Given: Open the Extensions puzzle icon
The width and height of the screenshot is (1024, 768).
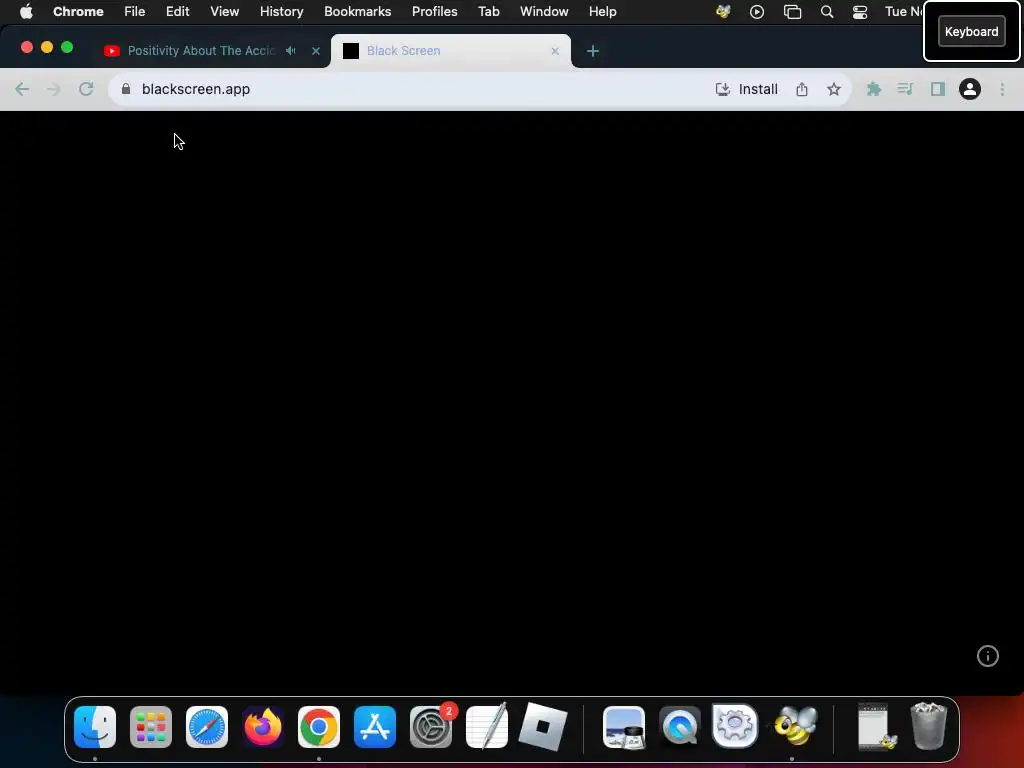Looking at the screenshot, I should click(x=873, y=89).
